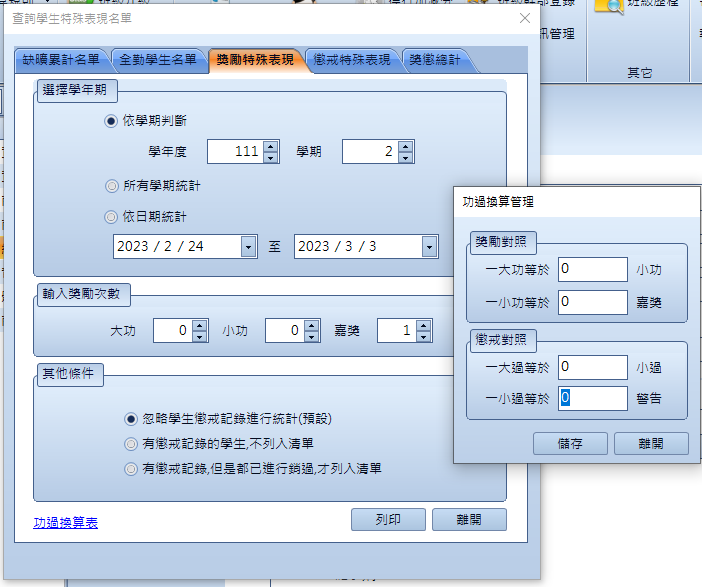Image resolution: width=702 pixels, height=587 pixels.
Task: Open 全勤學生名單 tab
Action: click(x=158, y=60)
